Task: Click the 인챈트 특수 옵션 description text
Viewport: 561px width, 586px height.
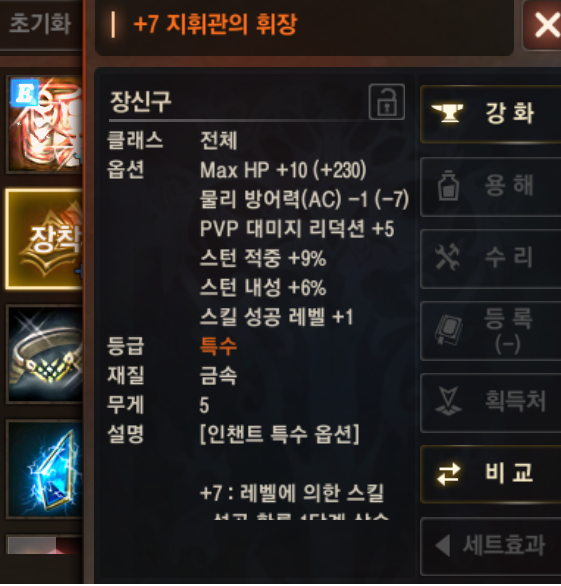Action: click(x=280, y=434)
